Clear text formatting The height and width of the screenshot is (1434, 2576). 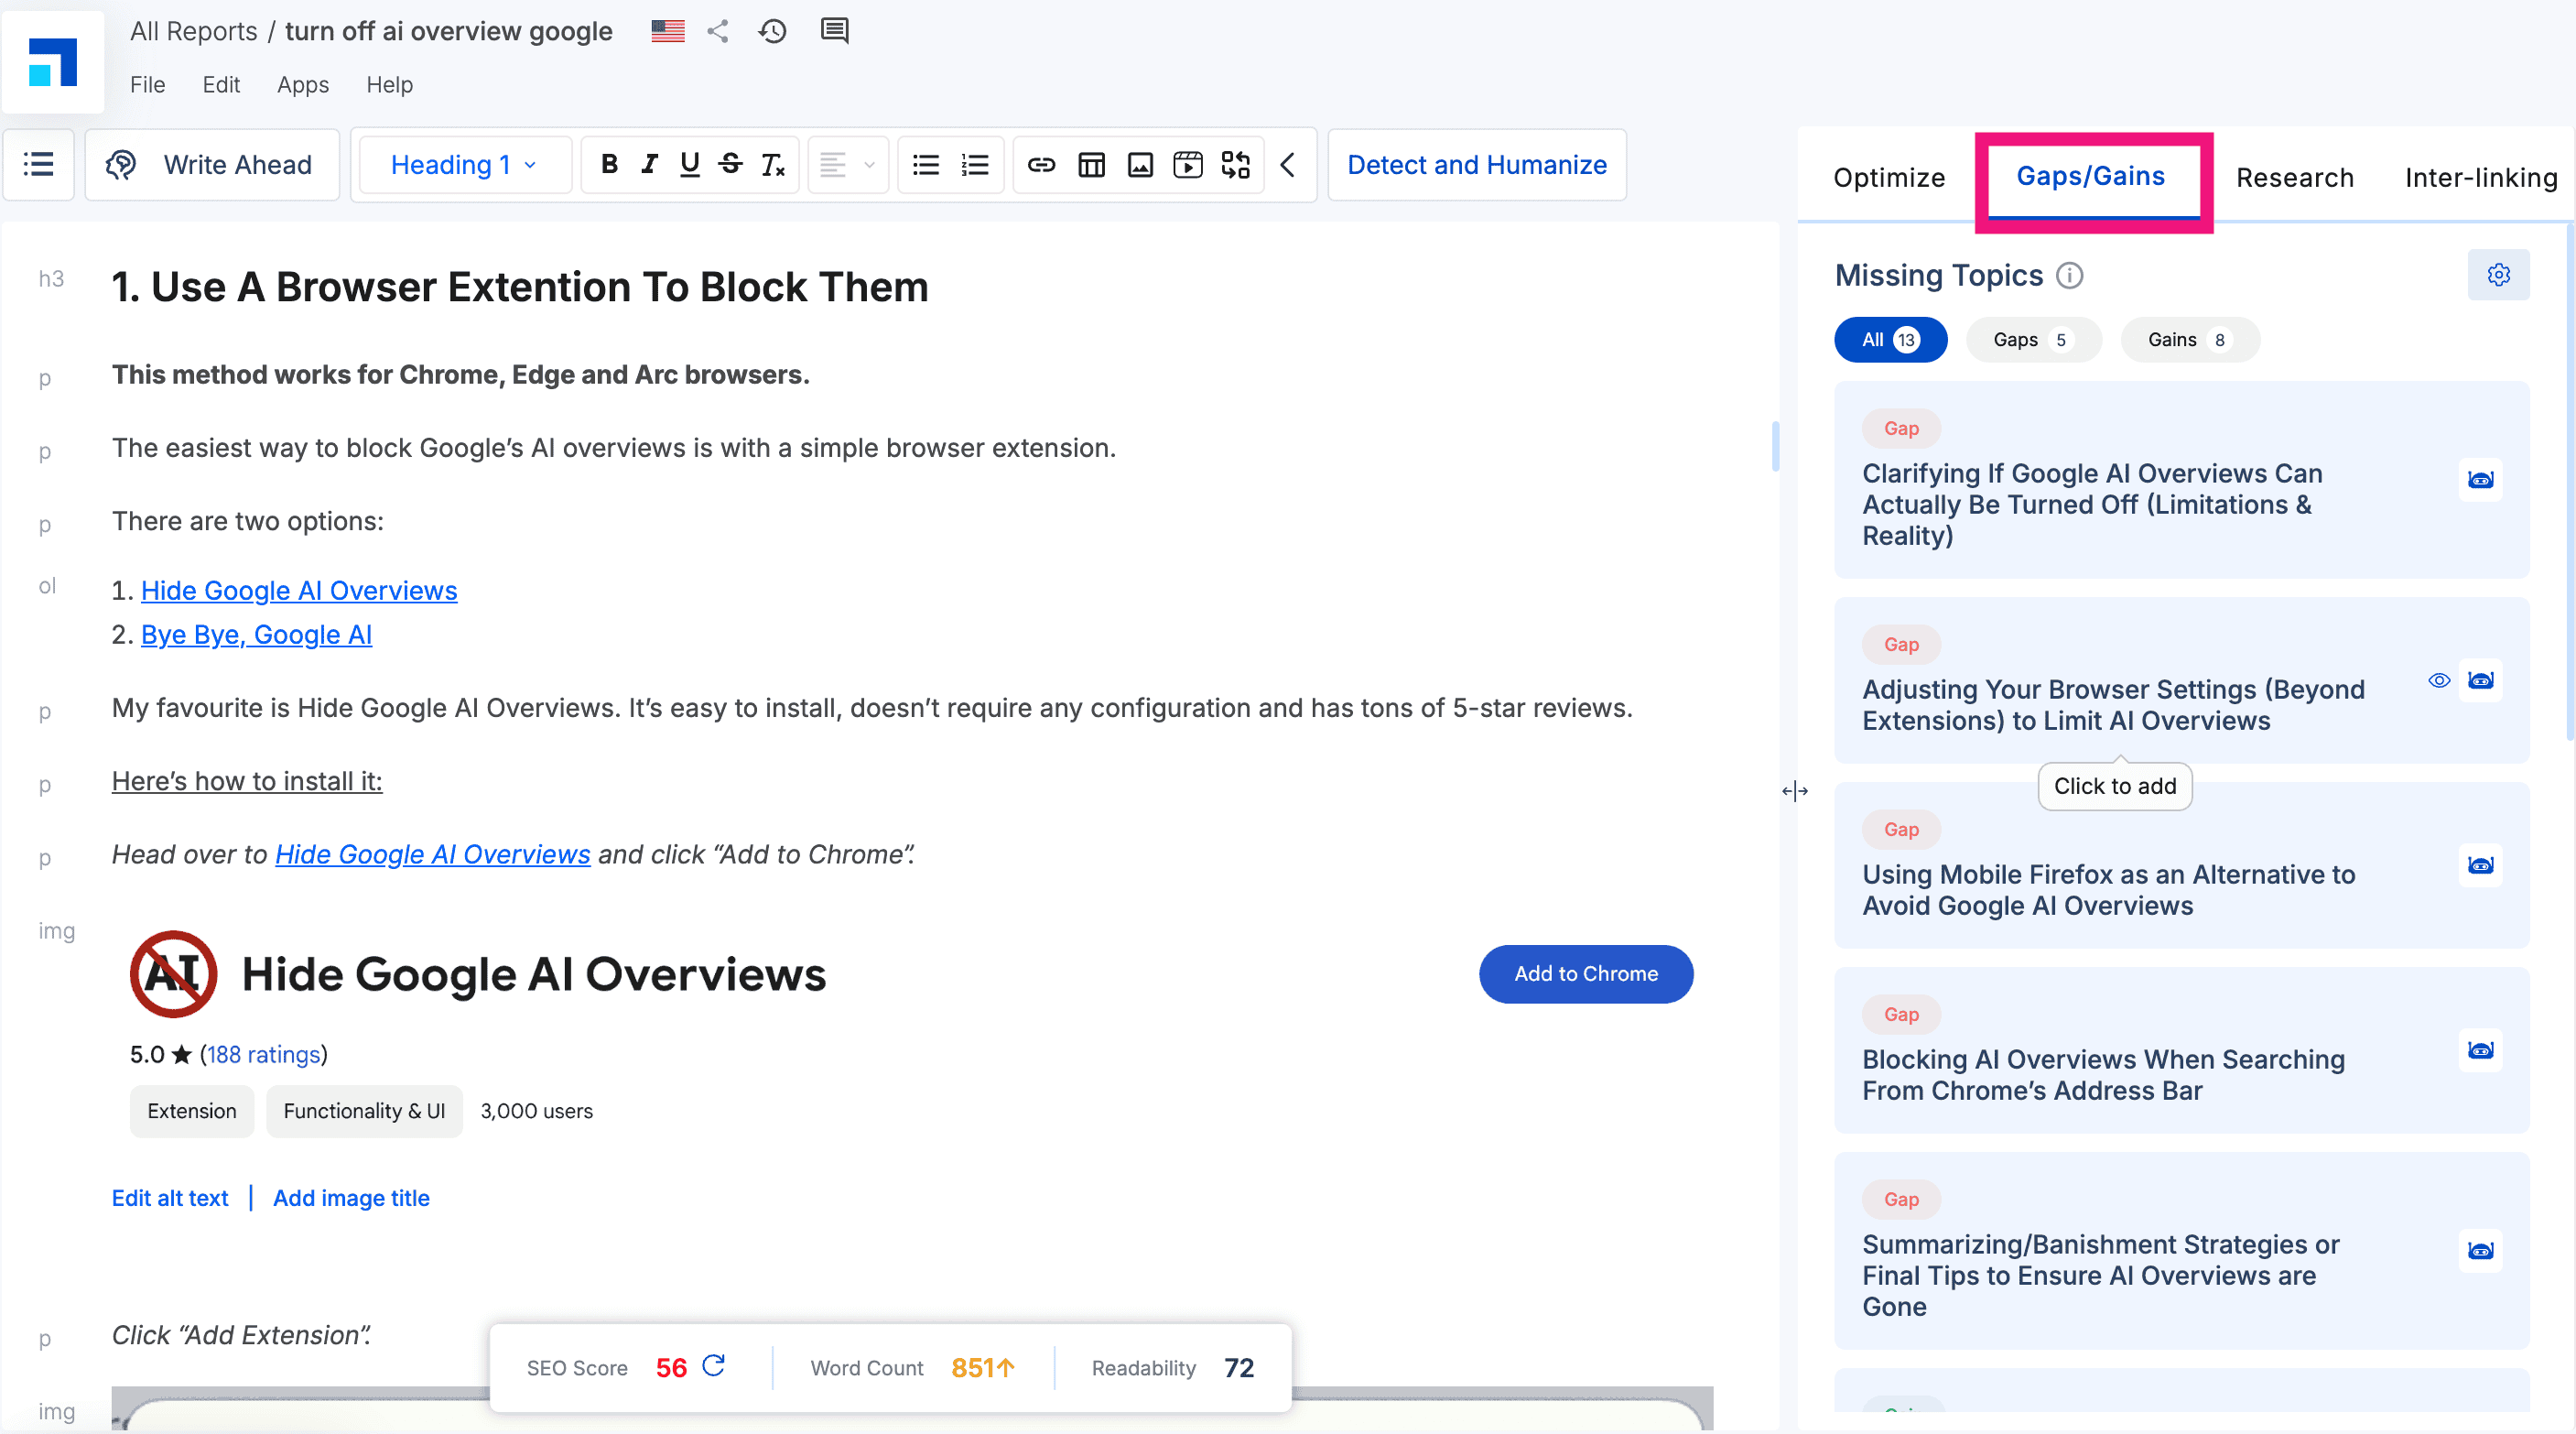[773, 164]
